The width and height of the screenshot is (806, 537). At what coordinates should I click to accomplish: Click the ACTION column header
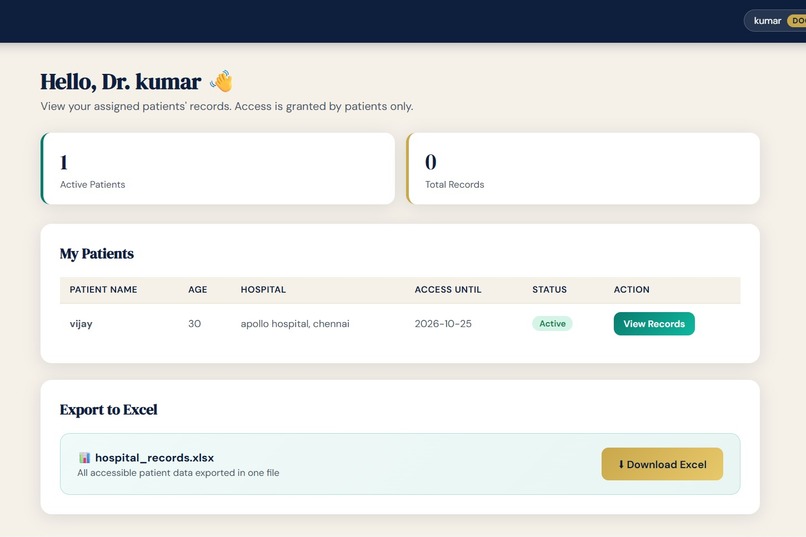click(x=631, y=289)
